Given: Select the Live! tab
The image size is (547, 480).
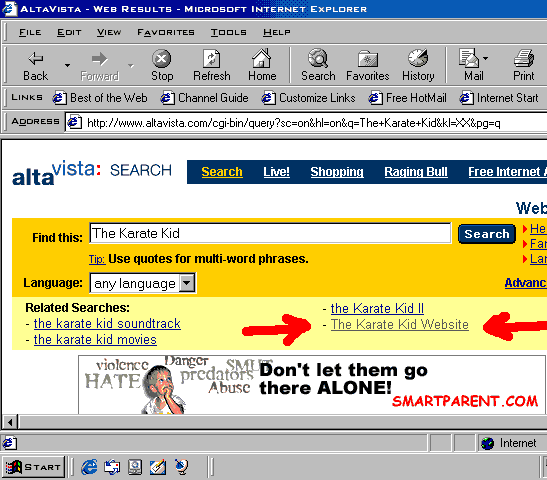Looking at the screenshot, I should pos(276,172).
